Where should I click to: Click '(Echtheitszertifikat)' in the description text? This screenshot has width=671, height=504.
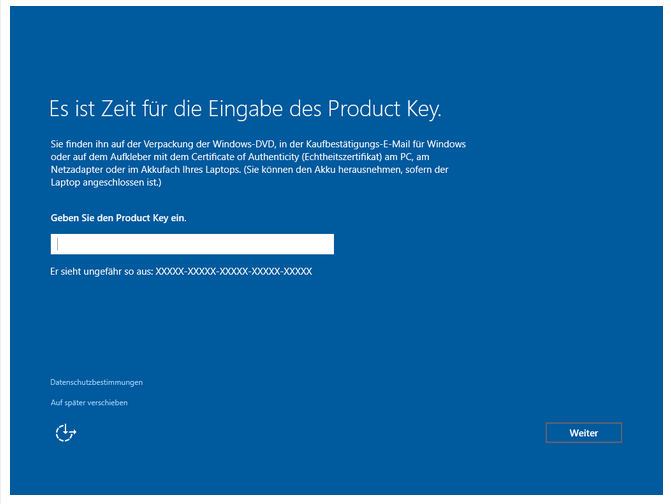coord(341,157)
